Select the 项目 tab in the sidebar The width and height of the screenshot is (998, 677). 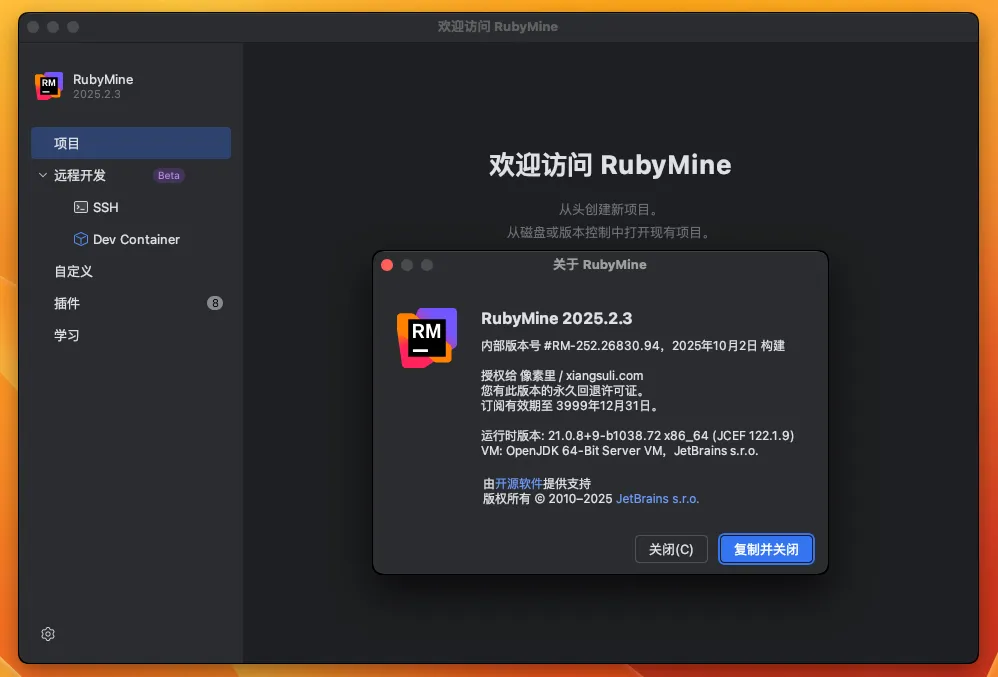pos(67,143)
